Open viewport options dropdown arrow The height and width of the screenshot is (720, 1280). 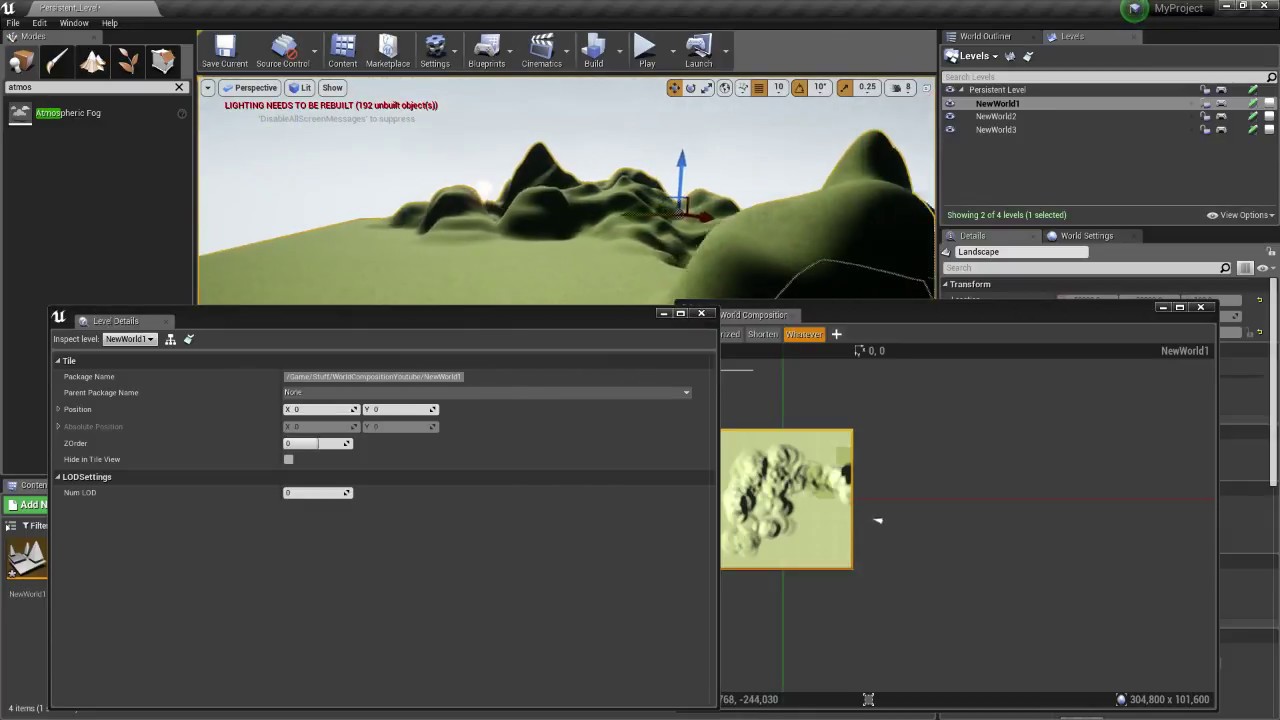coord(208,88)
